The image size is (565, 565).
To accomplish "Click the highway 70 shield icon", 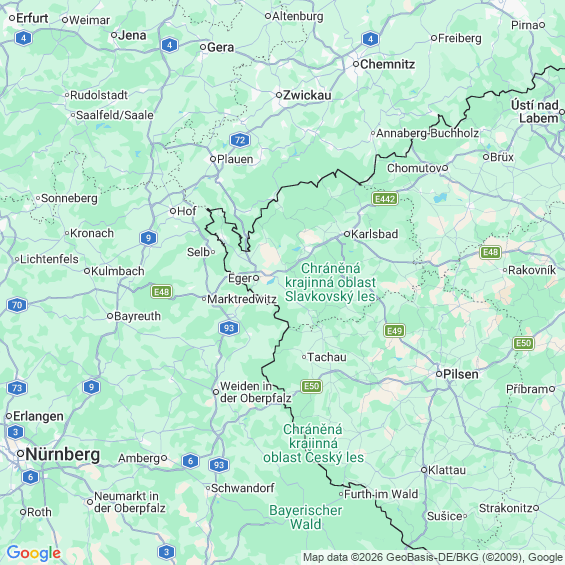I will tap(17, 305).
